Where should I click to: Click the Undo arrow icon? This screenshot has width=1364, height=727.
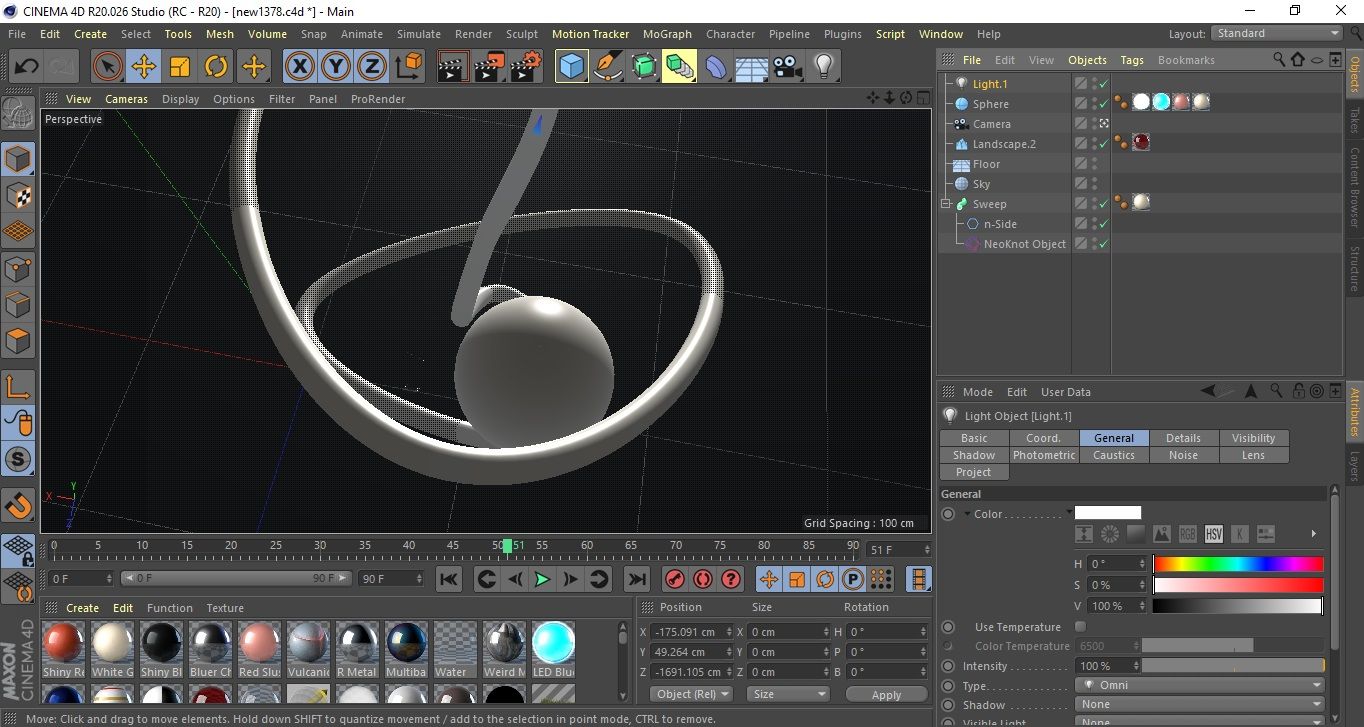(26, 67)
